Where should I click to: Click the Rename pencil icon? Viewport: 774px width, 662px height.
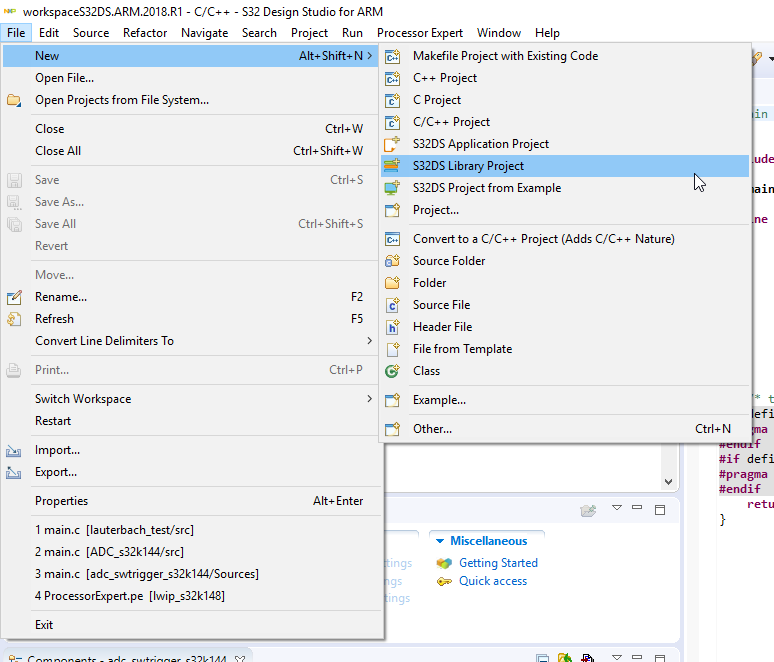14,297
